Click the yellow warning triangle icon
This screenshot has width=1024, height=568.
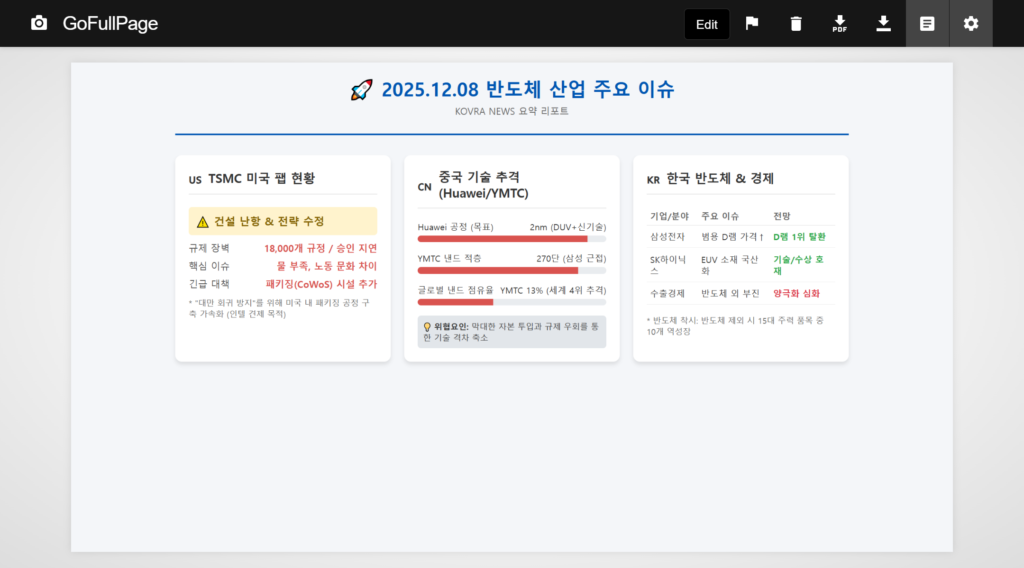(x=203, y=221)
